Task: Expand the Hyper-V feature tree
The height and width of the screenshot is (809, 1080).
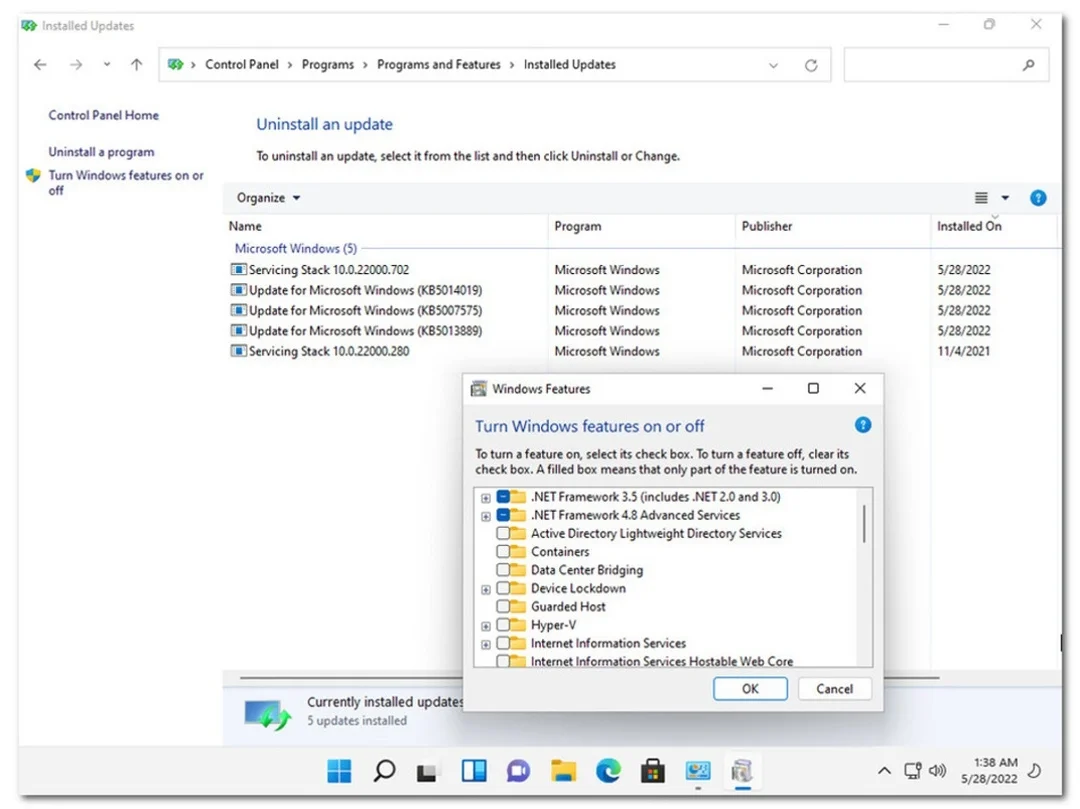Action: (486, 626)
